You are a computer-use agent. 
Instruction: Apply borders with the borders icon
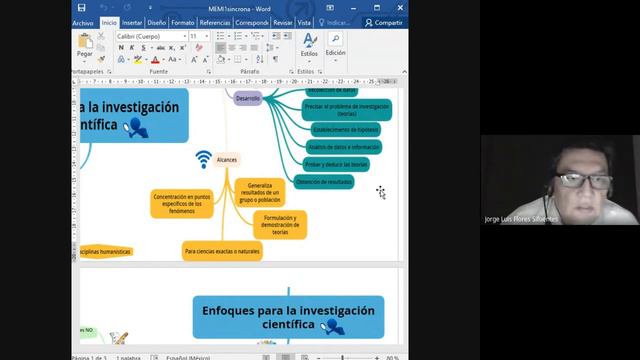238,60
